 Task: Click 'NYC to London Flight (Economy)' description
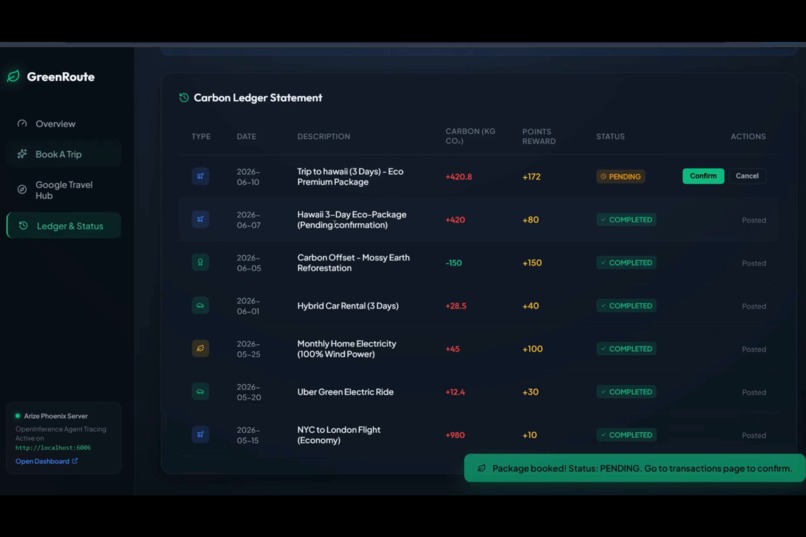[338, 435]
